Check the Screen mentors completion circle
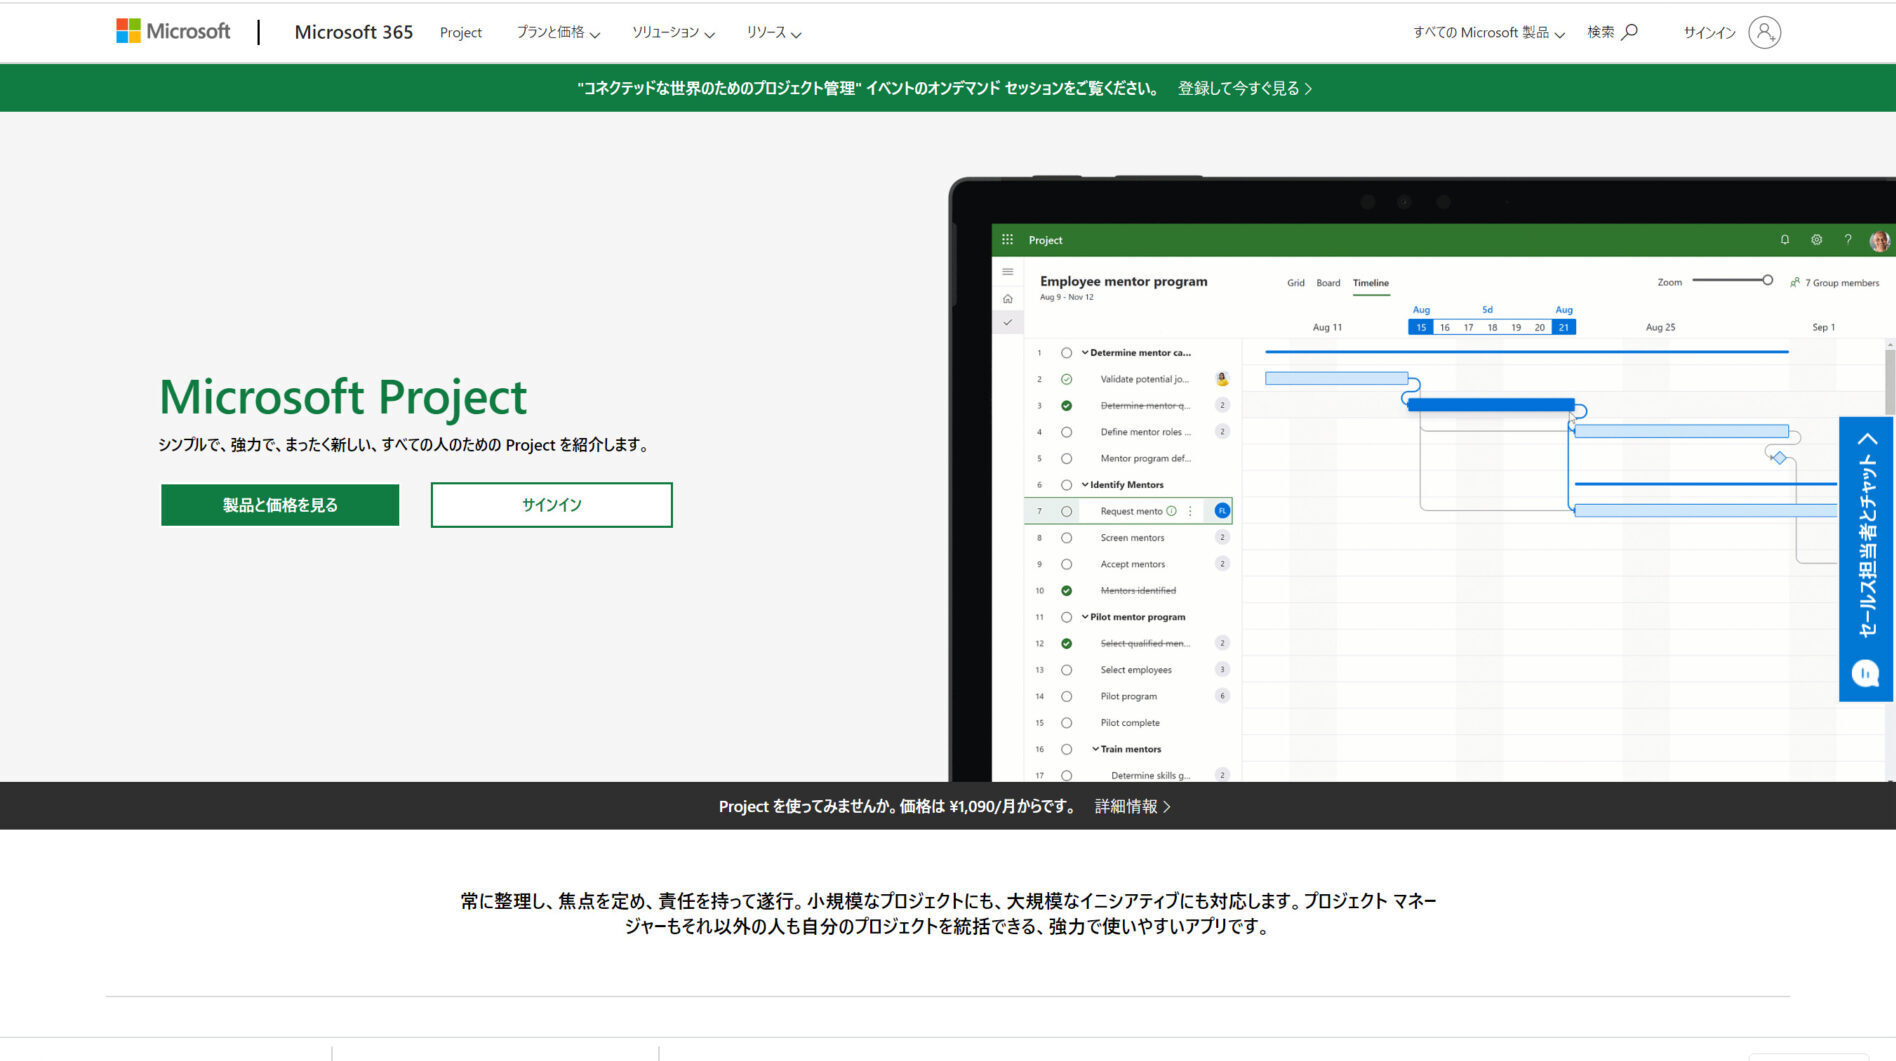The height and width of the screenshot is (1061, 1896). tap(1066, 537)
